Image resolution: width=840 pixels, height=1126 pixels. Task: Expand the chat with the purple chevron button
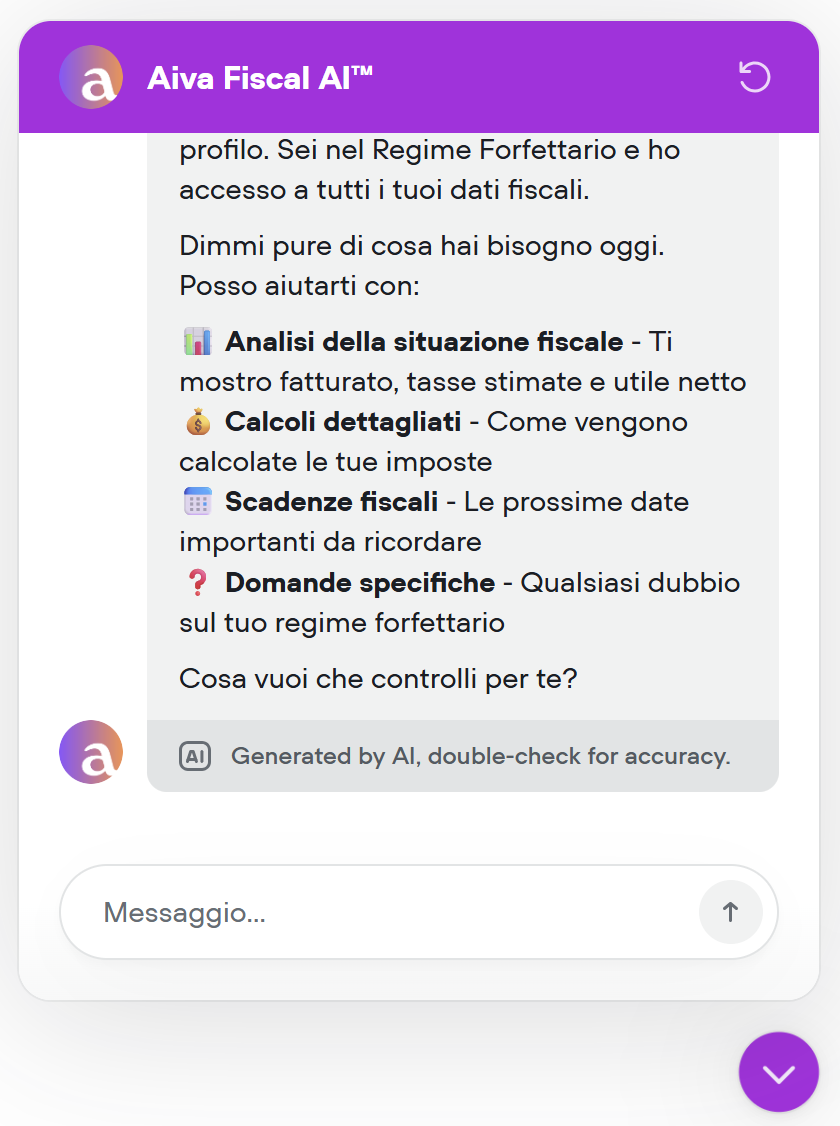[x=778, y=1071]
